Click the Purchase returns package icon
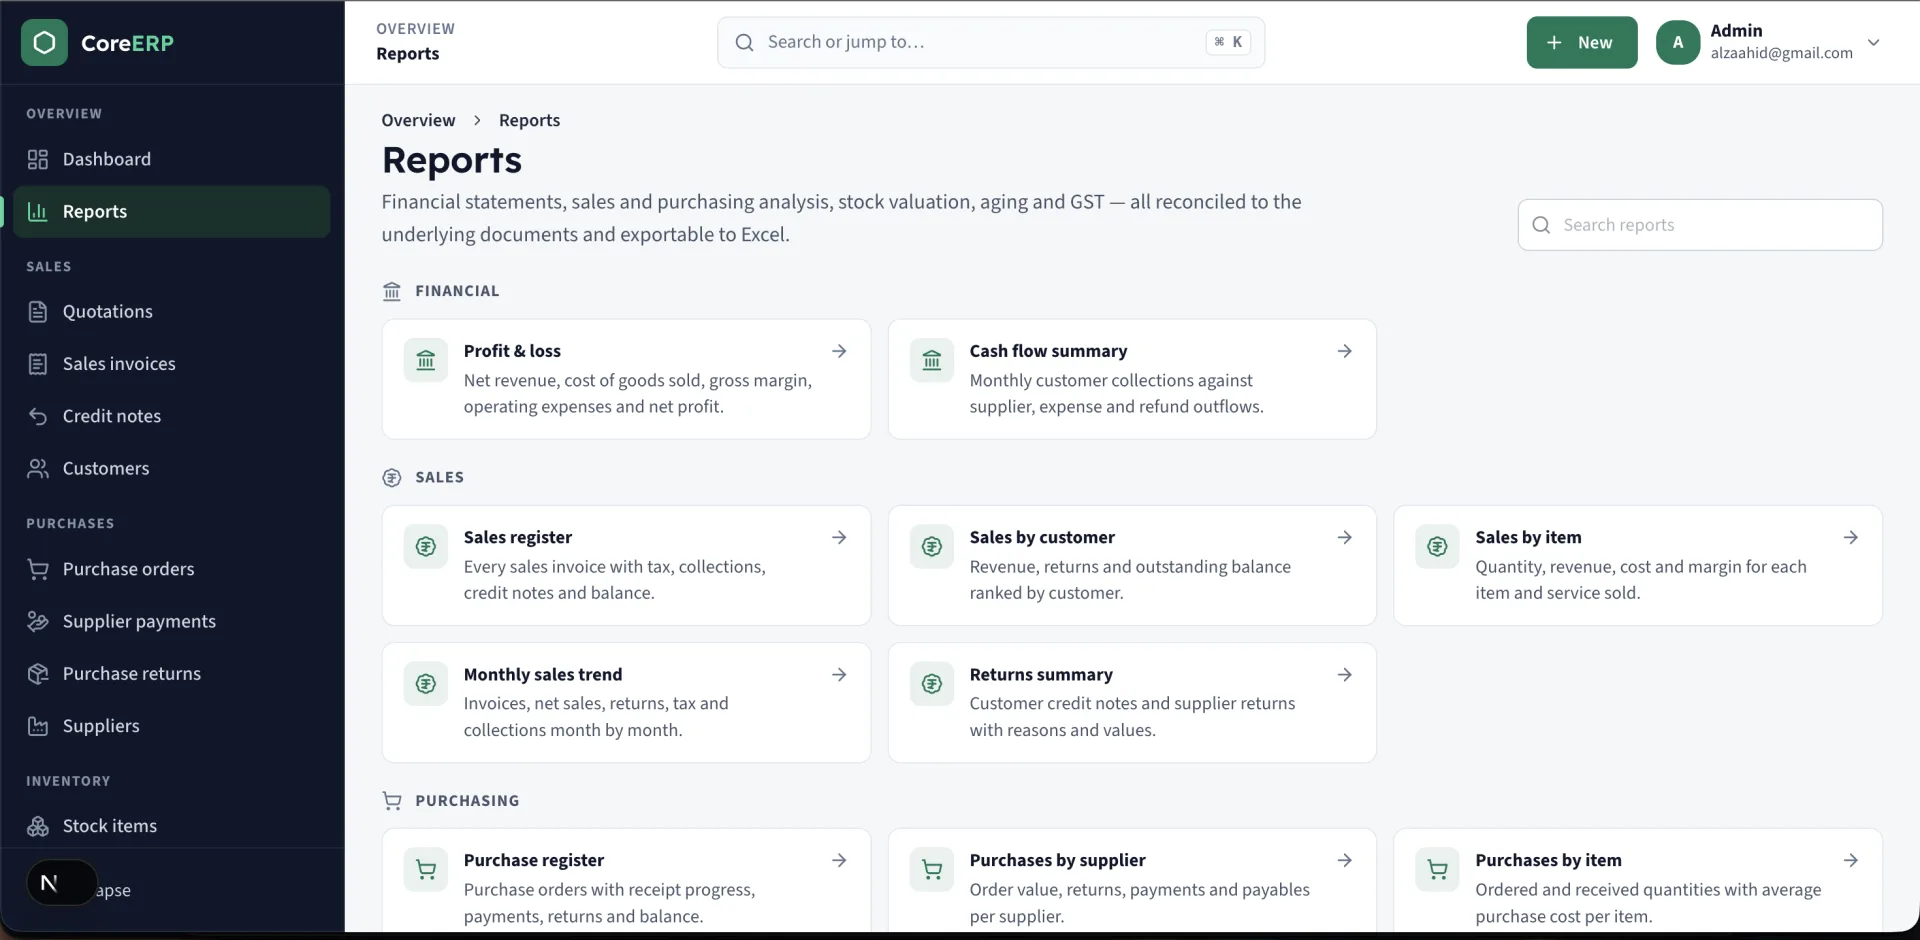This screenshot has height=940, width=1920. coord(38,674)
